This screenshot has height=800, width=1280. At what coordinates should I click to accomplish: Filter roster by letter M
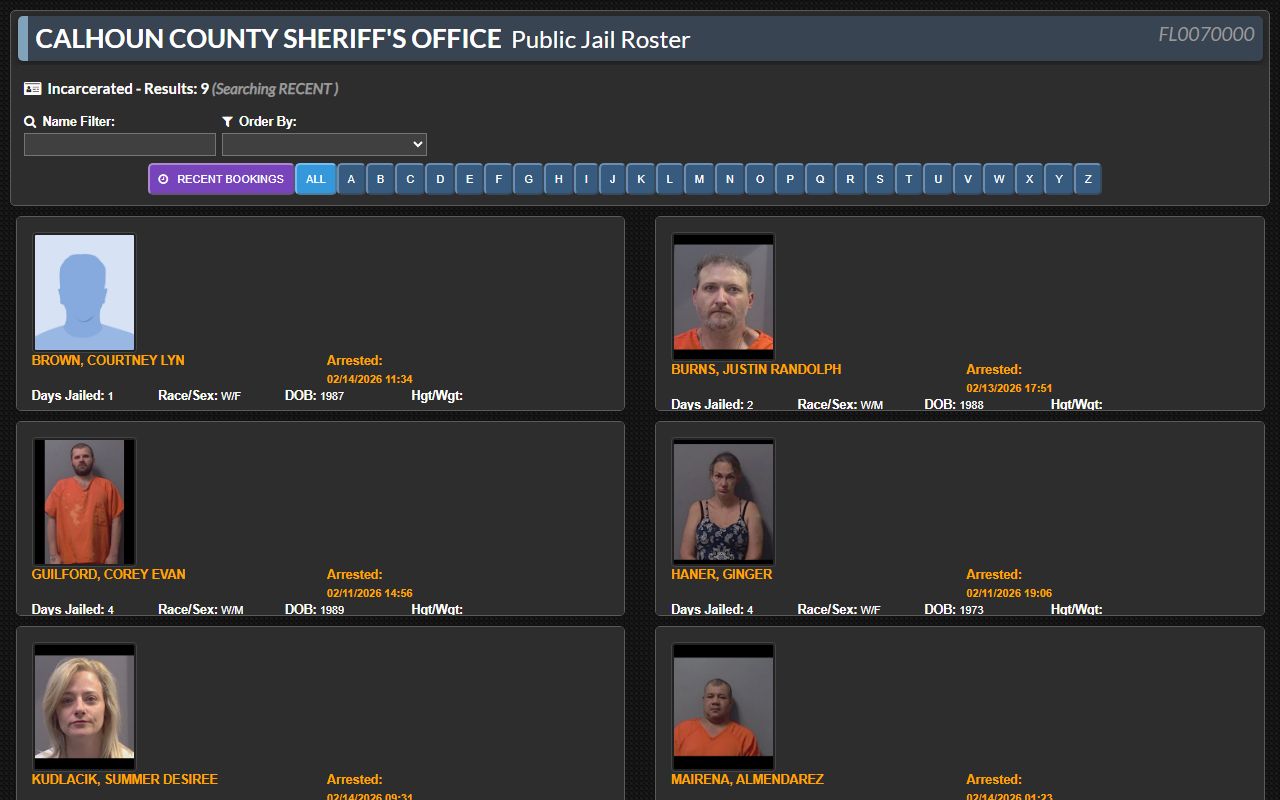point(699,179)
